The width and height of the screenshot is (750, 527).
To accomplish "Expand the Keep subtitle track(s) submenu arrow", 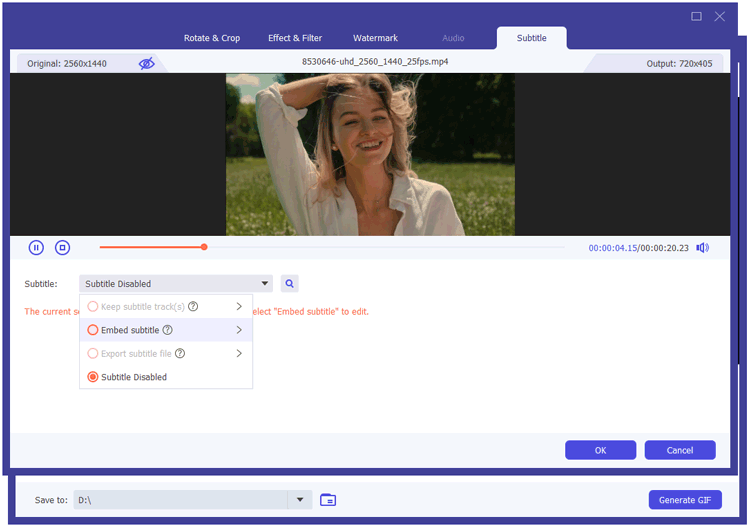I will click(x=239, y=307).
